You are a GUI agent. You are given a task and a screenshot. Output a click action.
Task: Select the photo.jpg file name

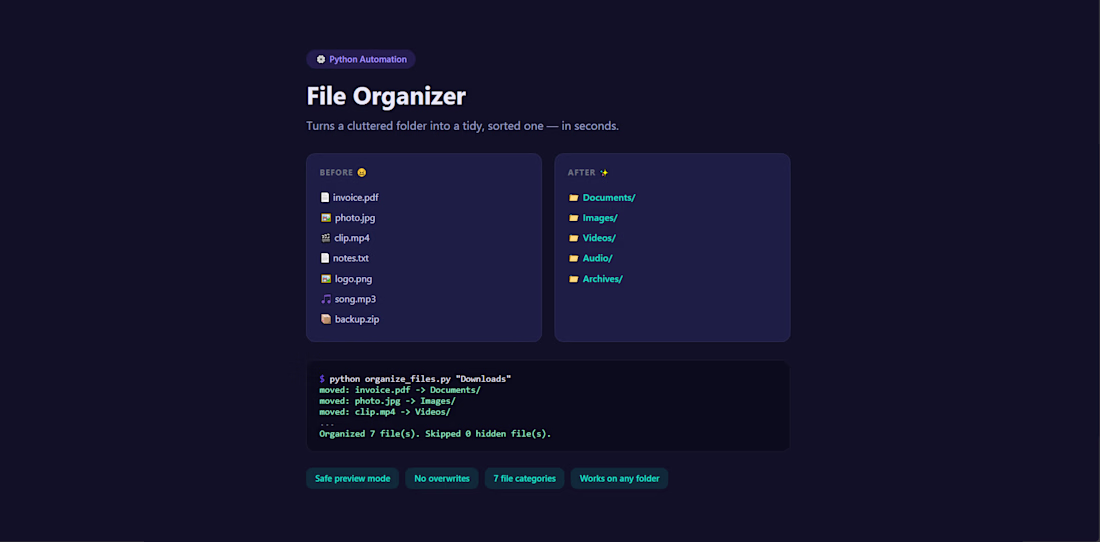tap(355, 218)
